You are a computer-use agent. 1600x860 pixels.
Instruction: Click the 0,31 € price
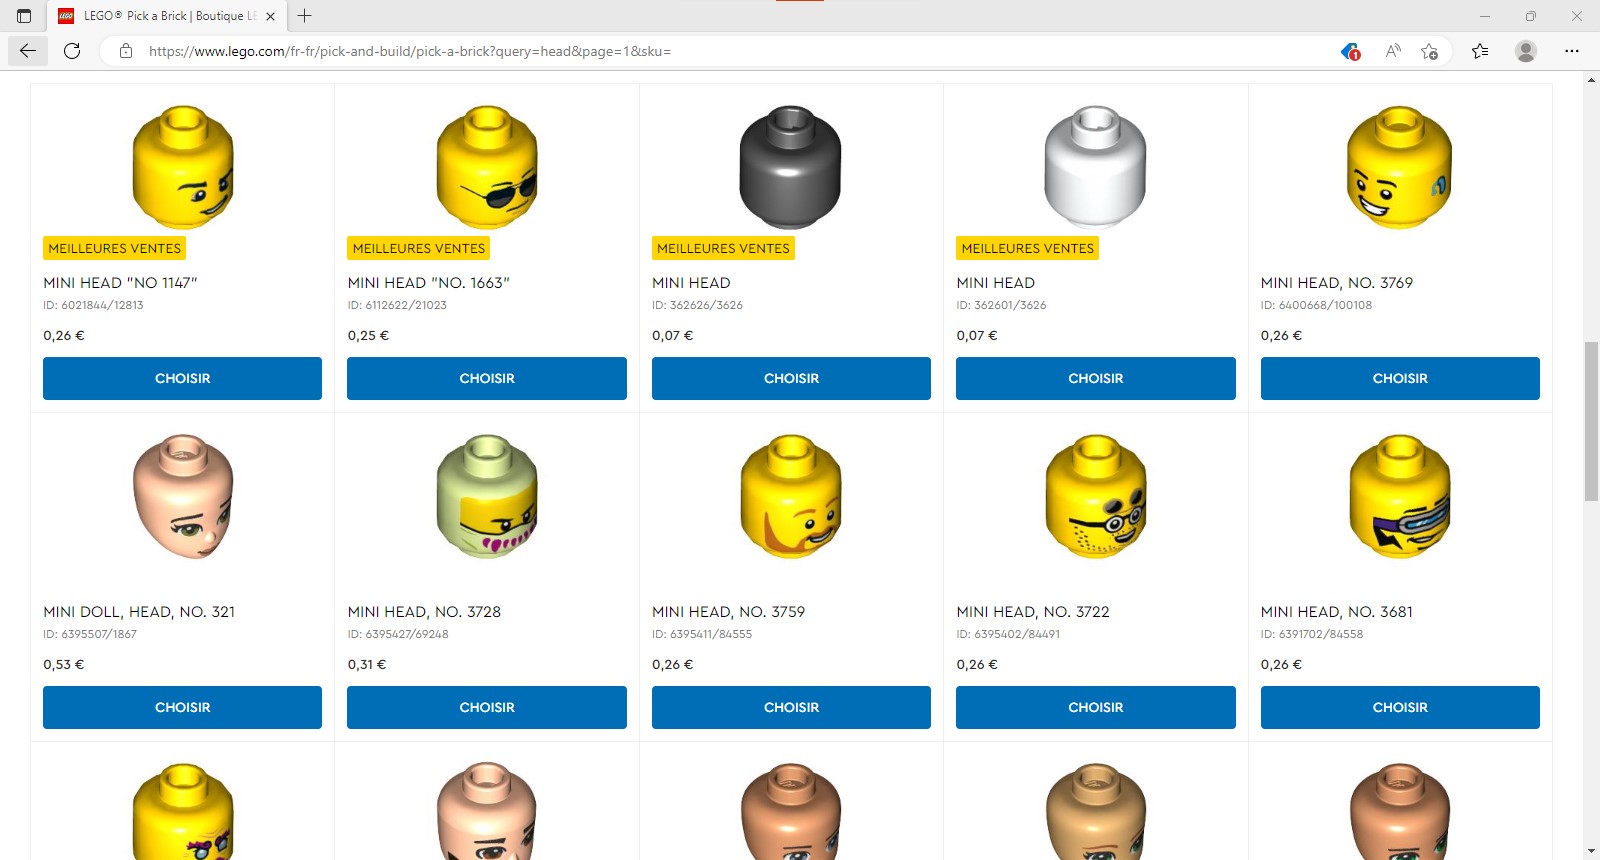point(367,664)
